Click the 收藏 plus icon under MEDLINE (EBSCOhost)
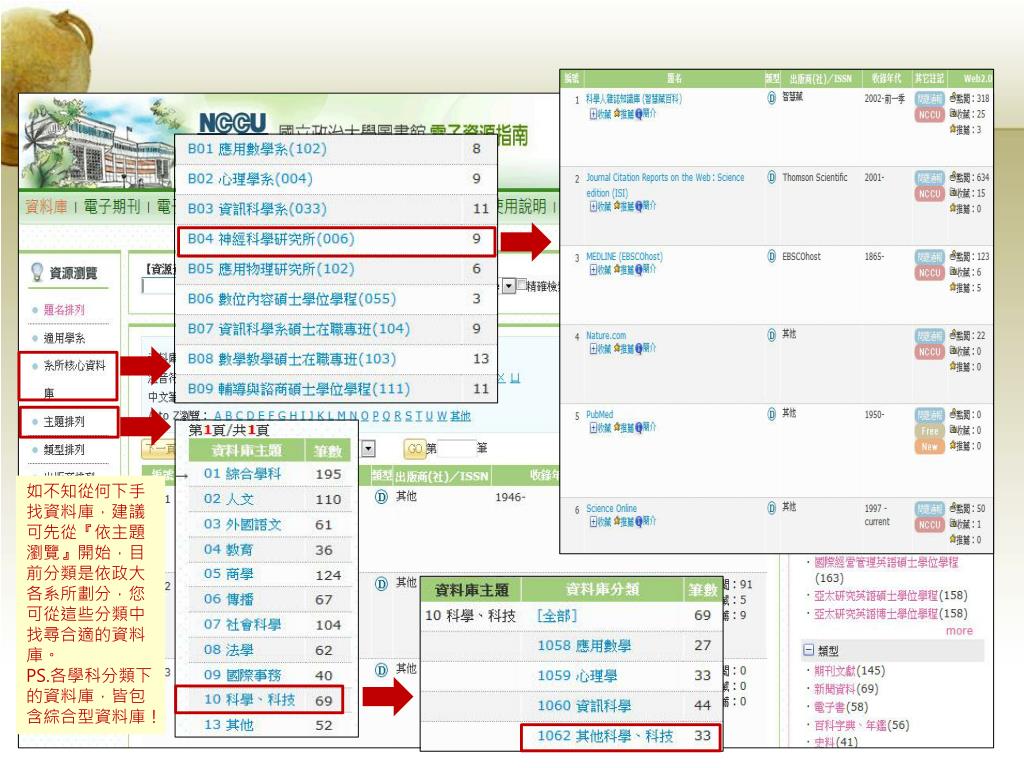 [x=593, y=270]
